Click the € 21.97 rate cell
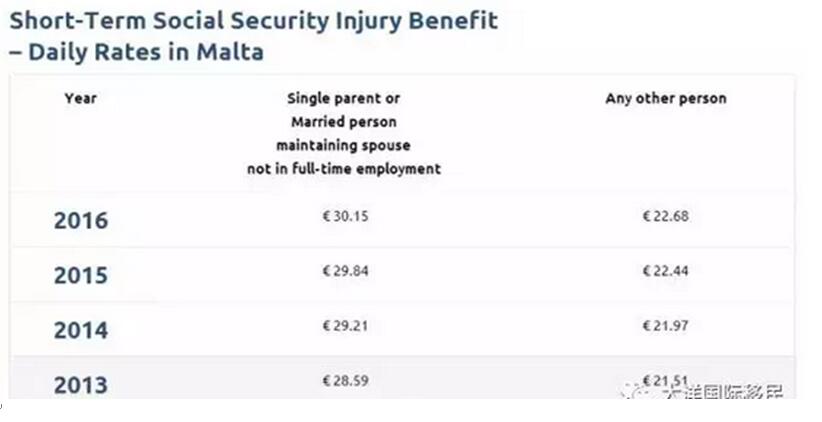822x422 pixels. pyautogui.click(x=666, y=326)
